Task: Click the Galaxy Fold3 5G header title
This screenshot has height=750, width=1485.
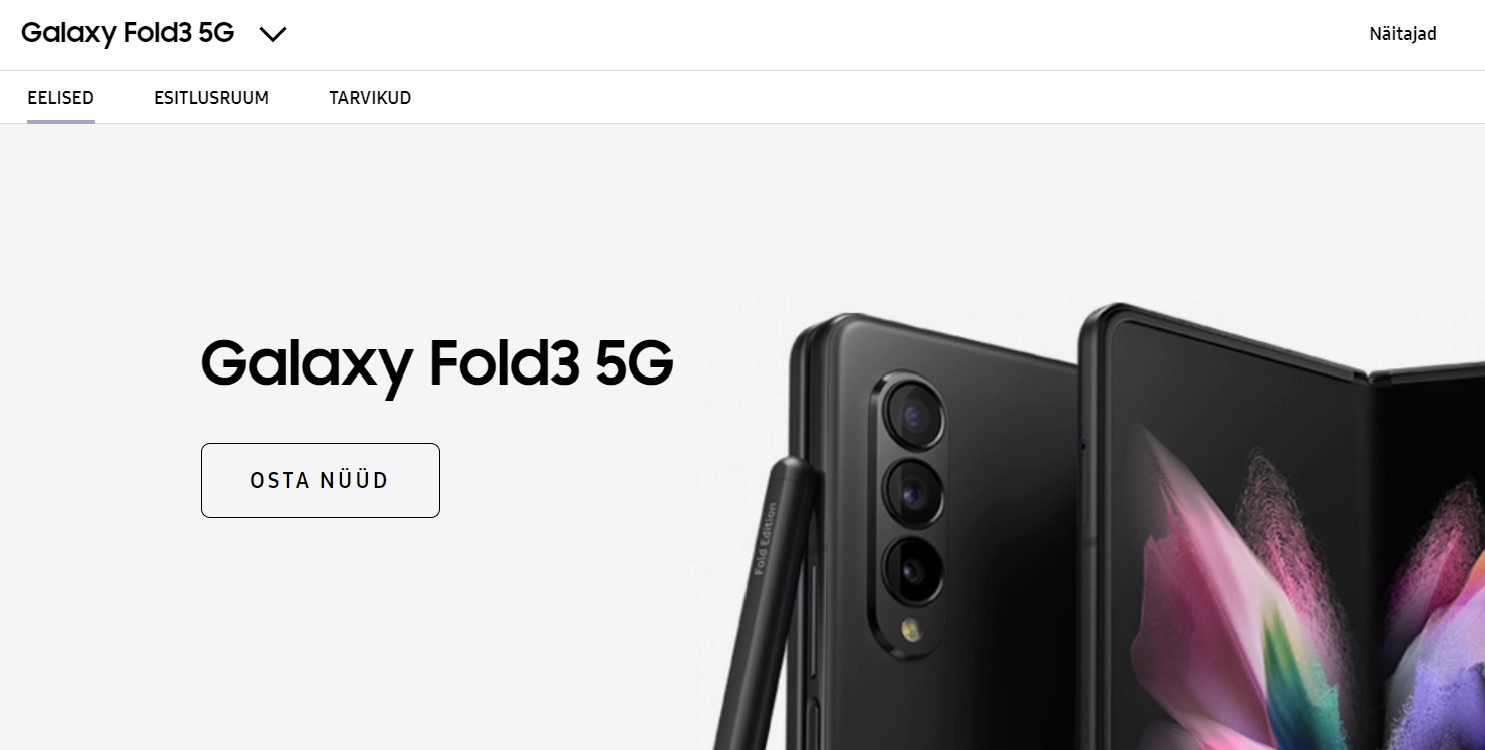Action: (x=127, y=33)
